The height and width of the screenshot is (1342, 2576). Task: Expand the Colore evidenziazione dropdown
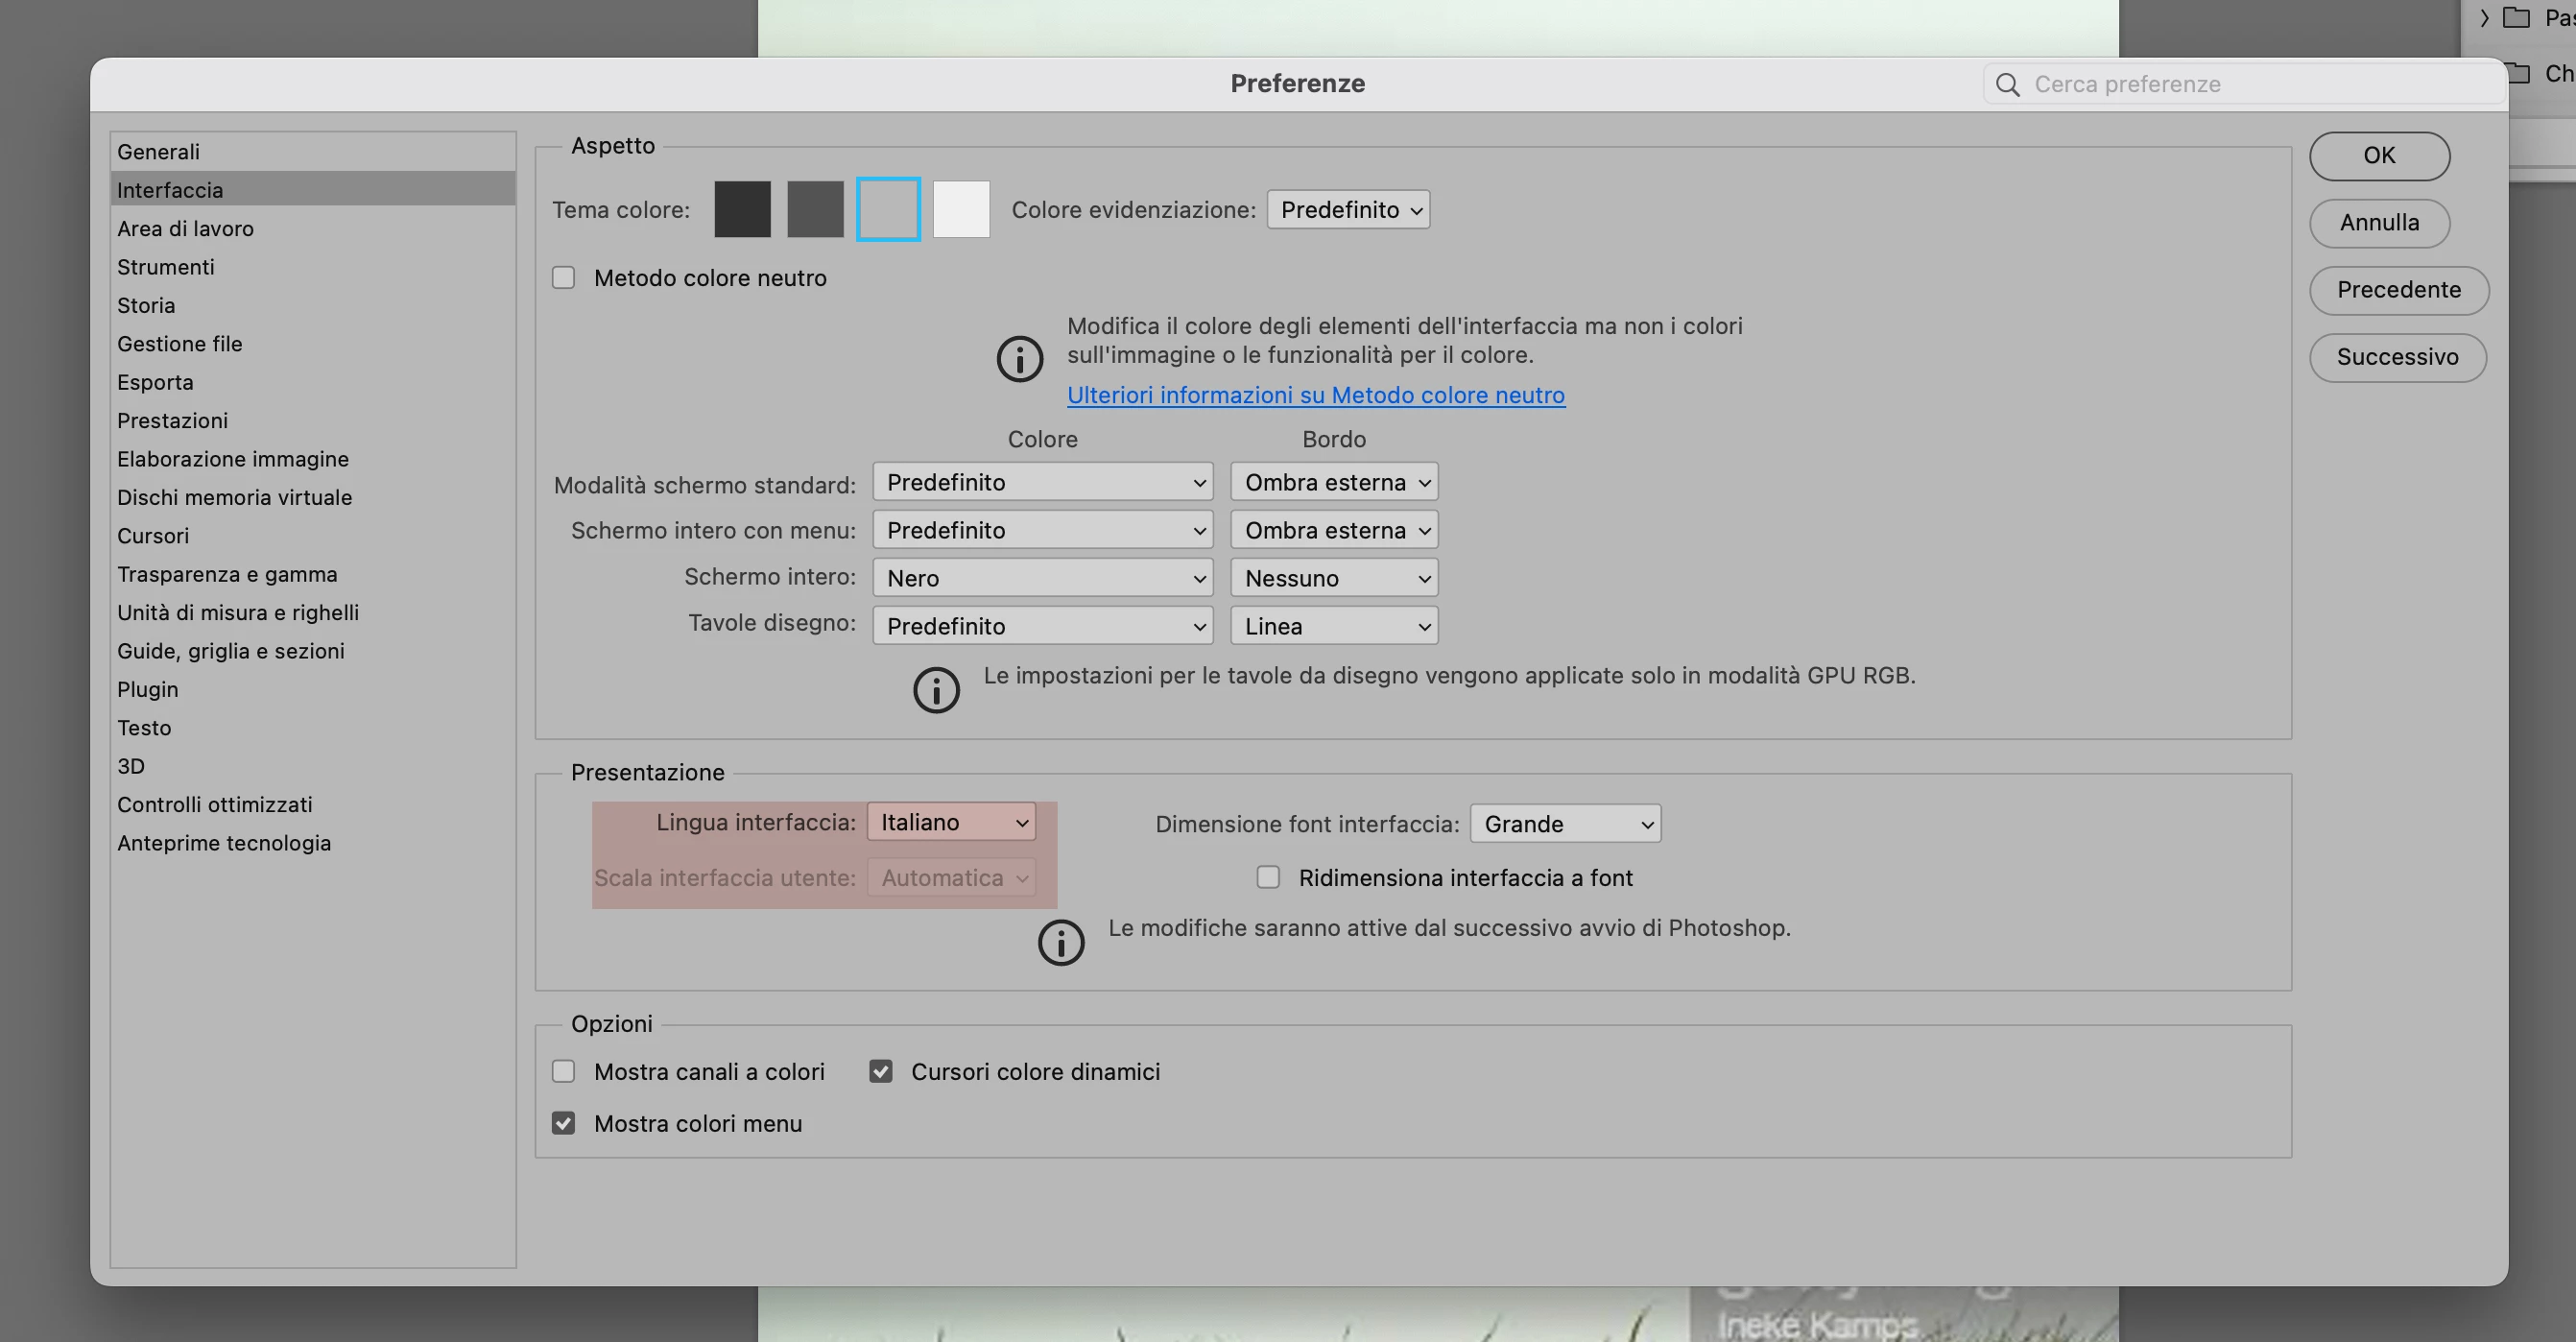coord(1348,209)
